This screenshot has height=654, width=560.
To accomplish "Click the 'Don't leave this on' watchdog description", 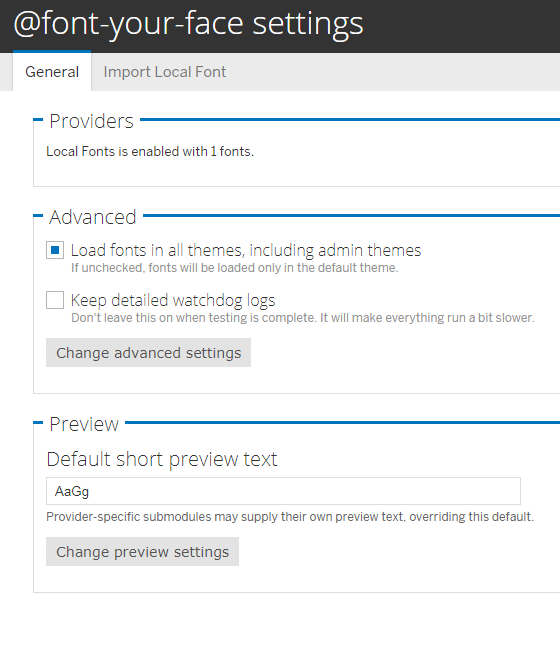I will pyautogui.click(x=303, y=318).
